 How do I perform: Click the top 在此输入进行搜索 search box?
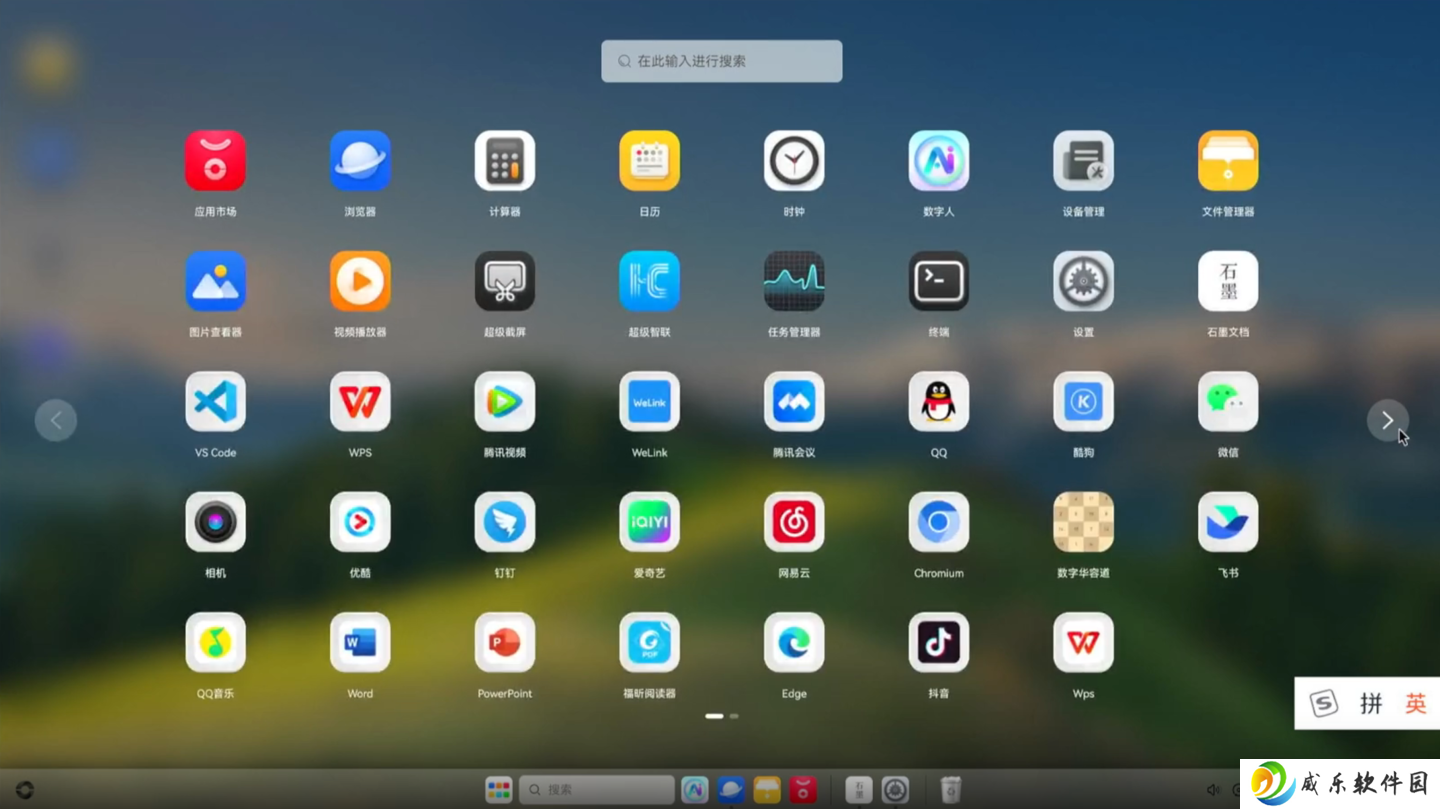(721, 61)
